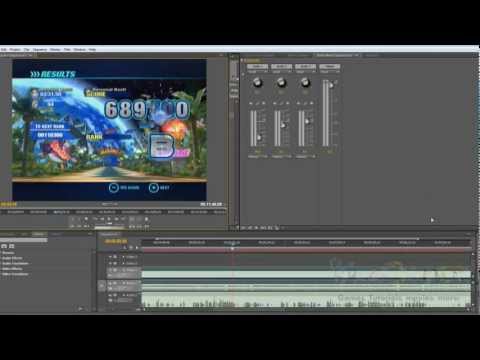Click the timeline playhead marker
The image size is (480, 360).
coord(232,248)
